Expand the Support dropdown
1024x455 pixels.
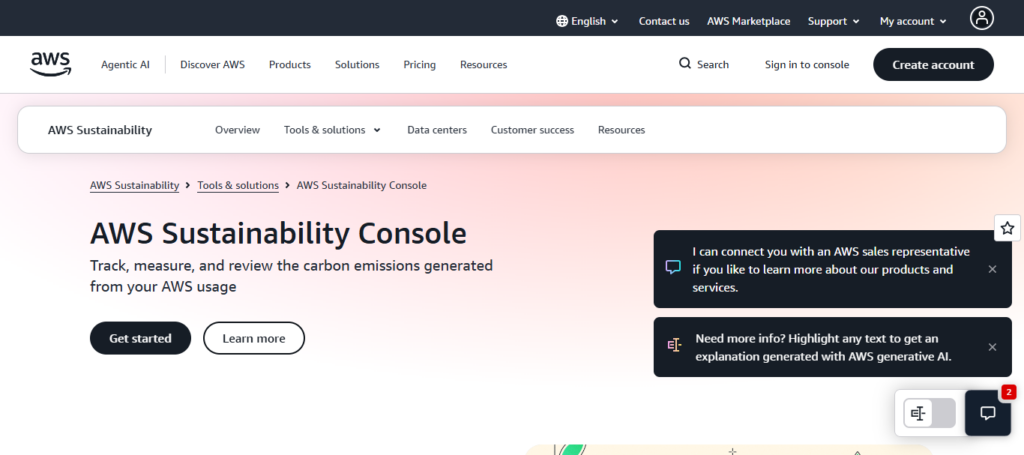coord(833,21)
